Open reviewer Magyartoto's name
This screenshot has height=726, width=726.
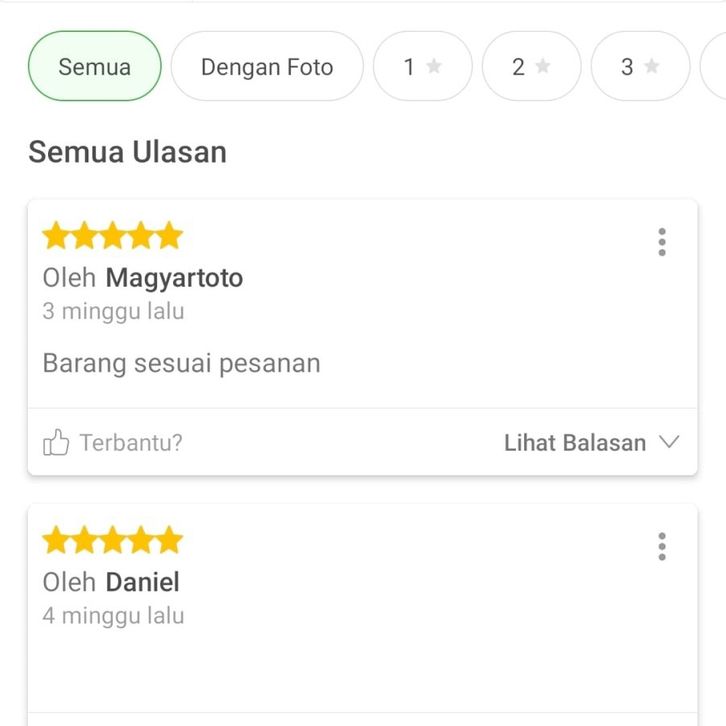(174, 278)
